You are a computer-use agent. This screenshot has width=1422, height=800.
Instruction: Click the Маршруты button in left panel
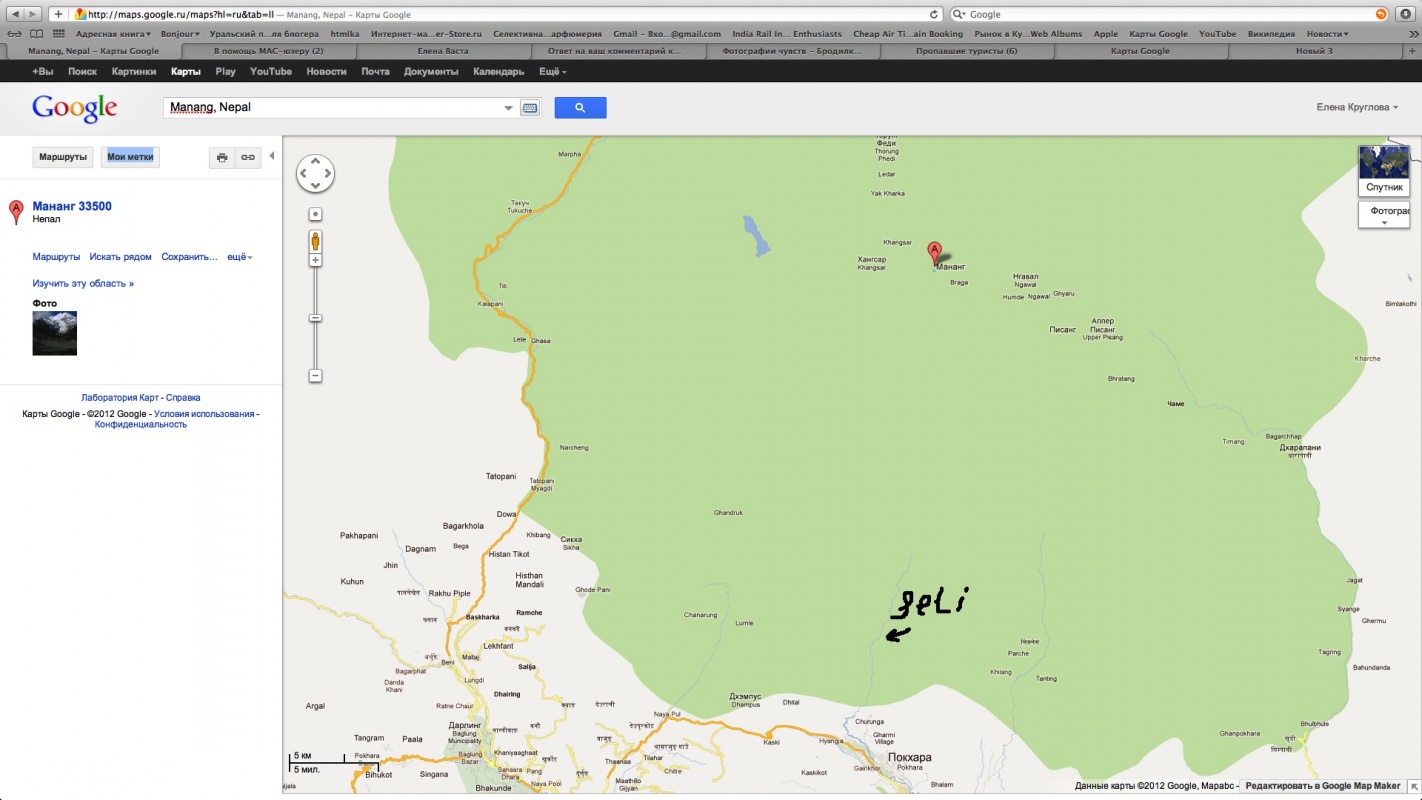click(63, 157)
